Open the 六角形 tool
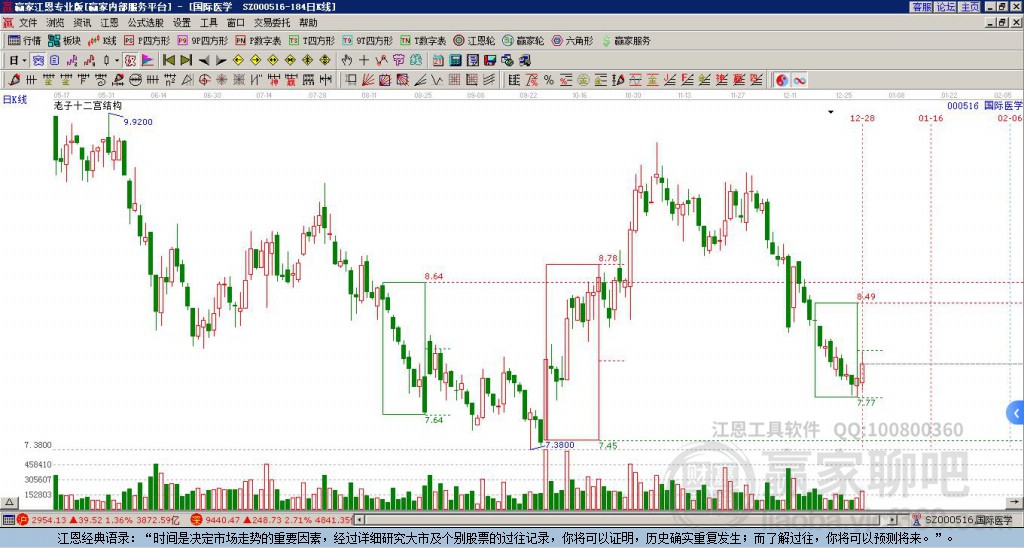The image size is (1024, 548). click(x=573, y=40)
